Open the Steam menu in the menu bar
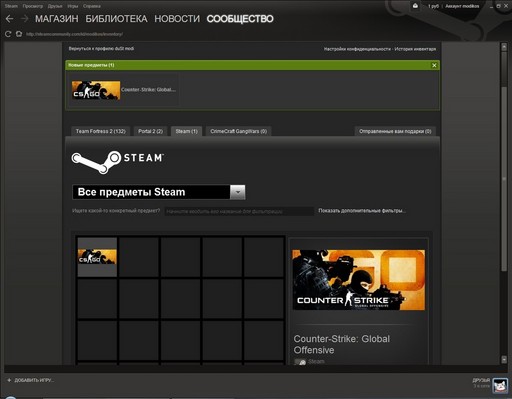This screenshot has width=512, height=399. click(11, 6)
